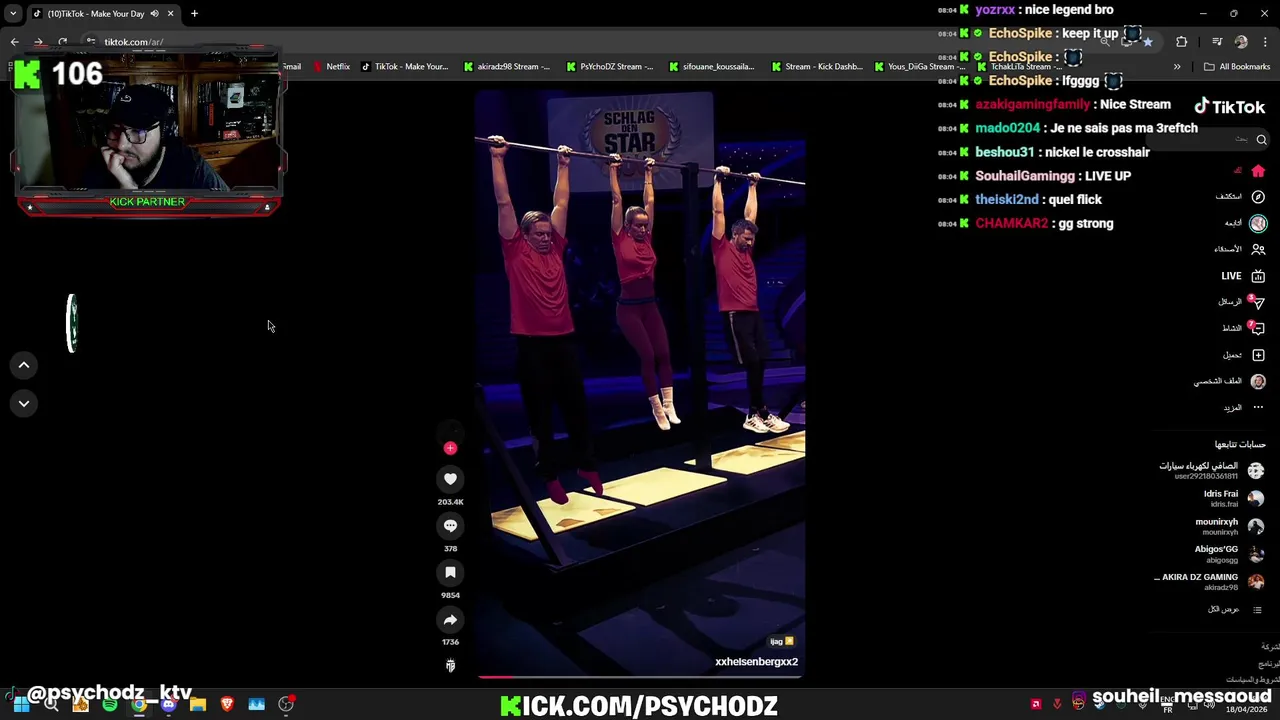Expand hidden bookmarks overflow chevron
The height and width of the screenshot is (720, 1280).
[1177, 67]
